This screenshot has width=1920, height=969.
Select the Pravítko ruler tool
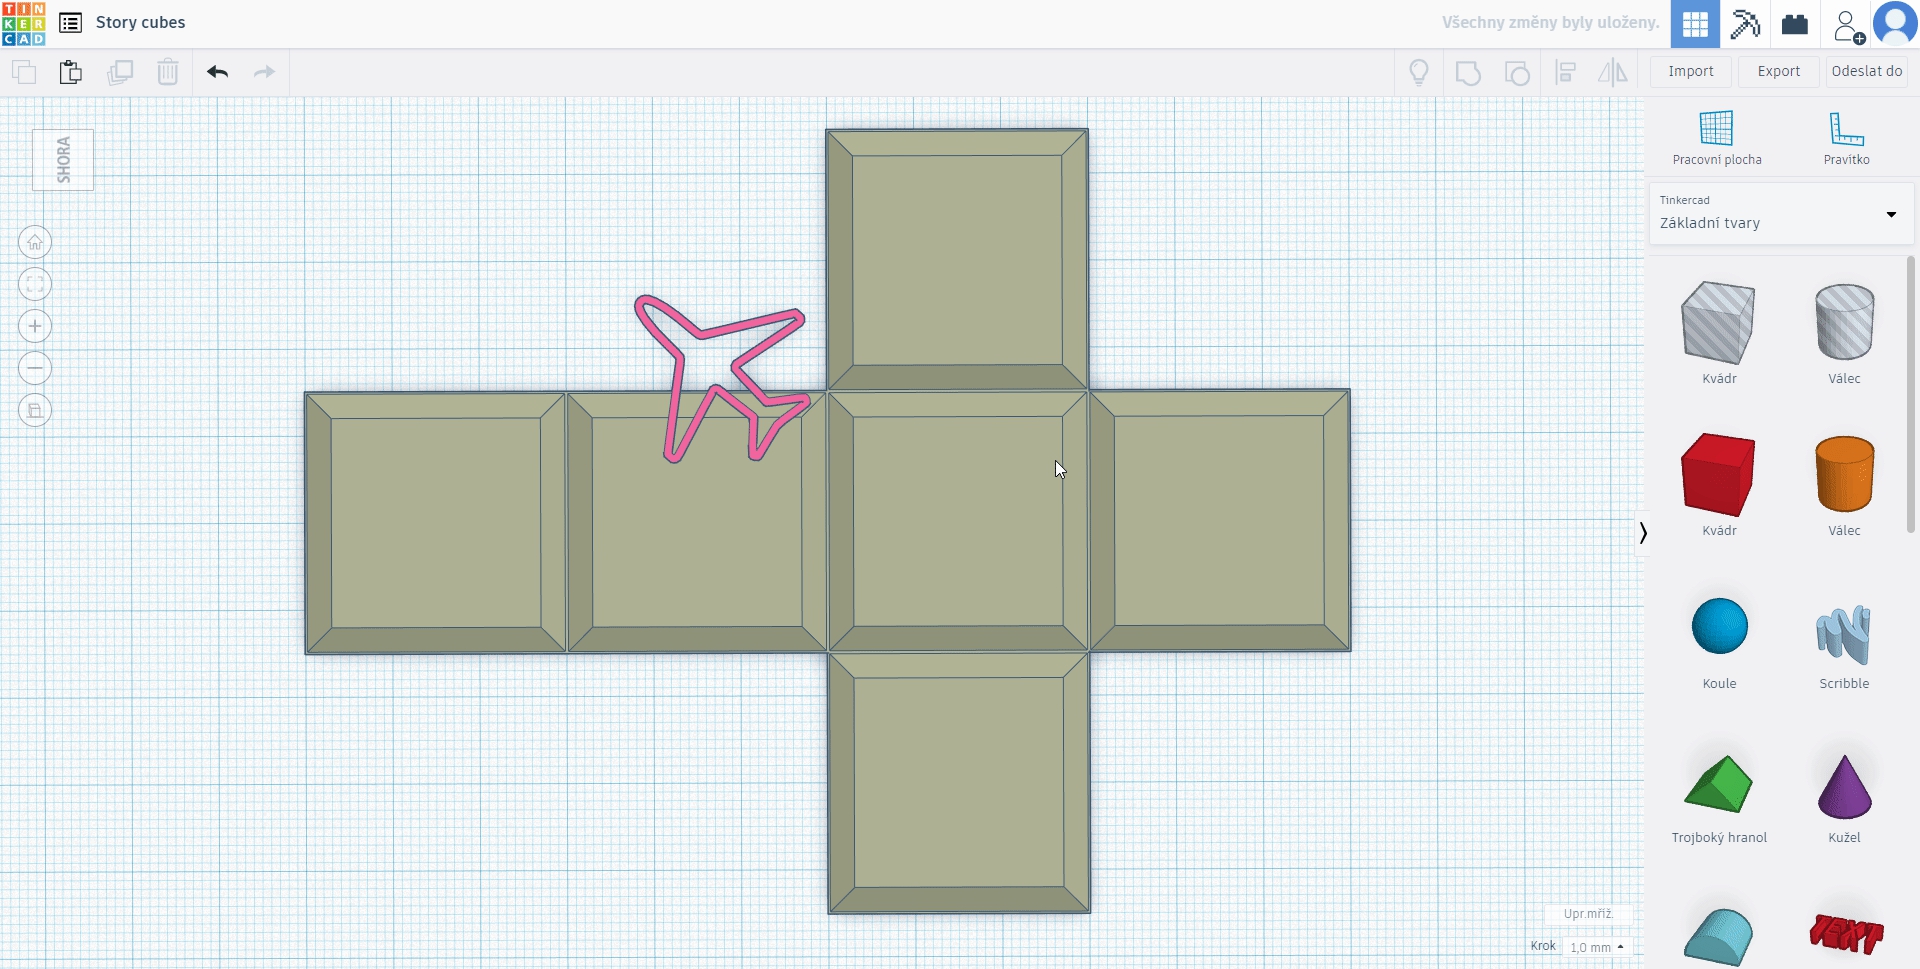1845,138
